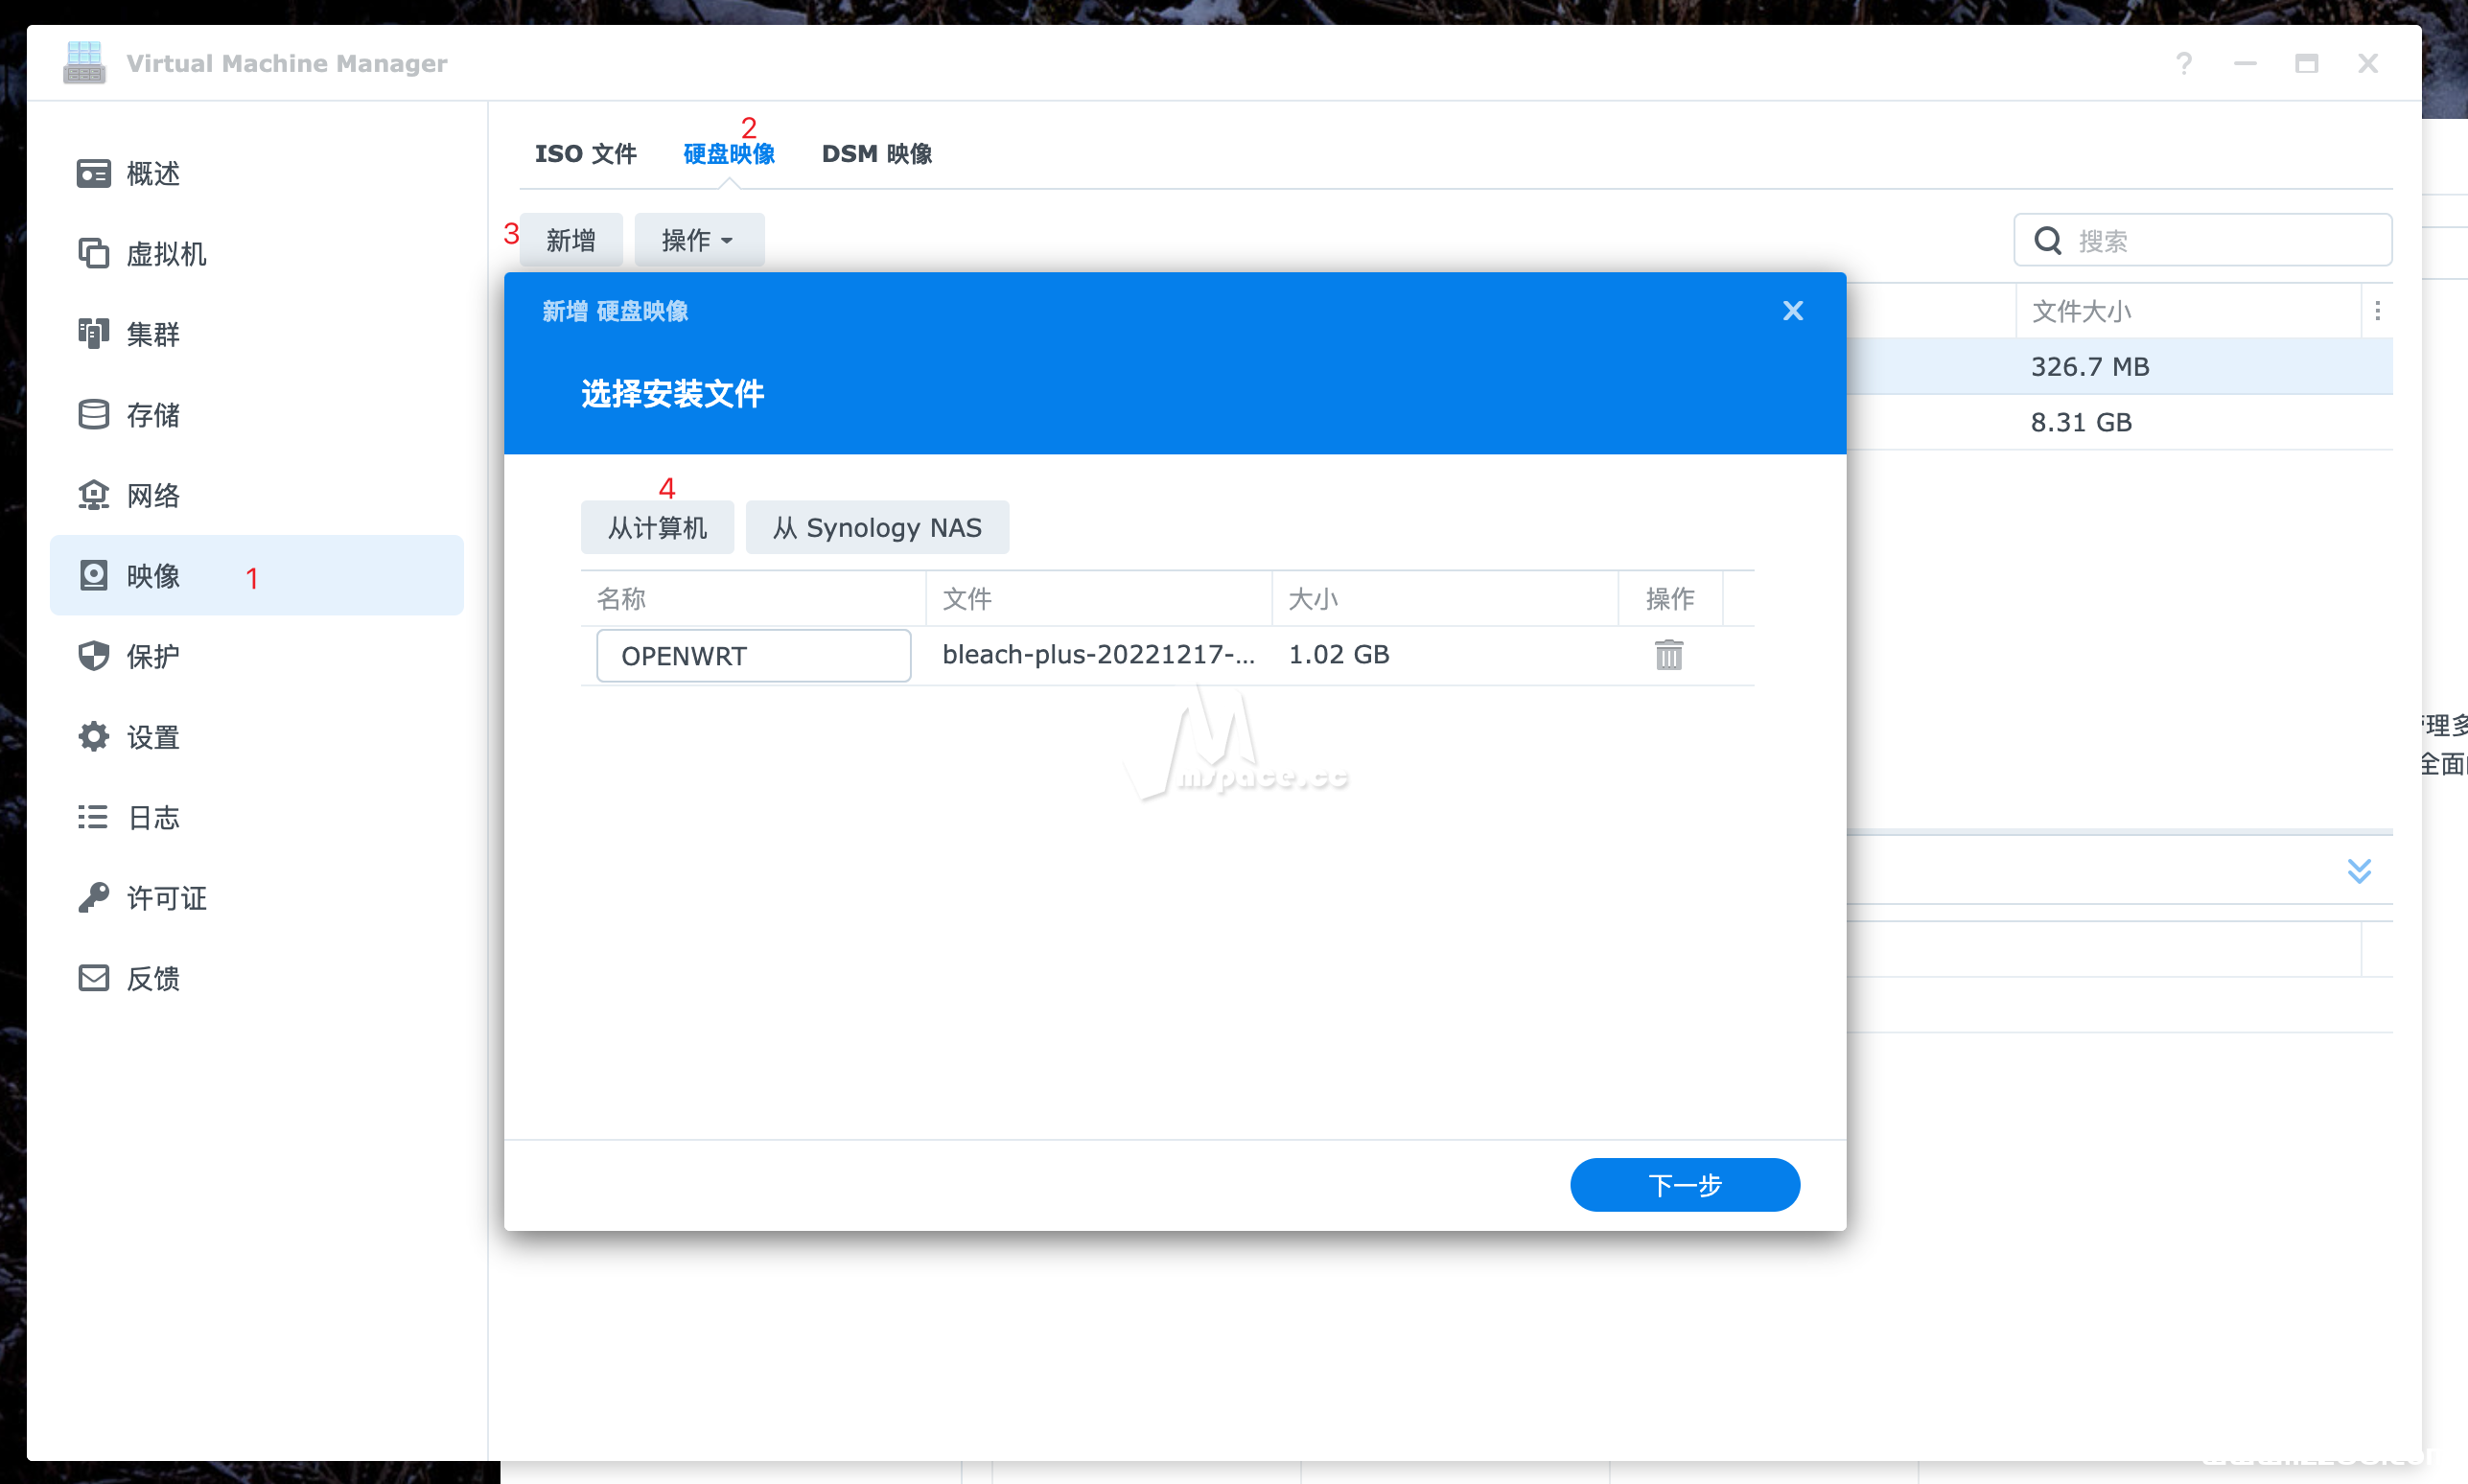Switch to the DSM 映像 tab
Viewport: 2468px width, 1484px height.
coord(876,153)
